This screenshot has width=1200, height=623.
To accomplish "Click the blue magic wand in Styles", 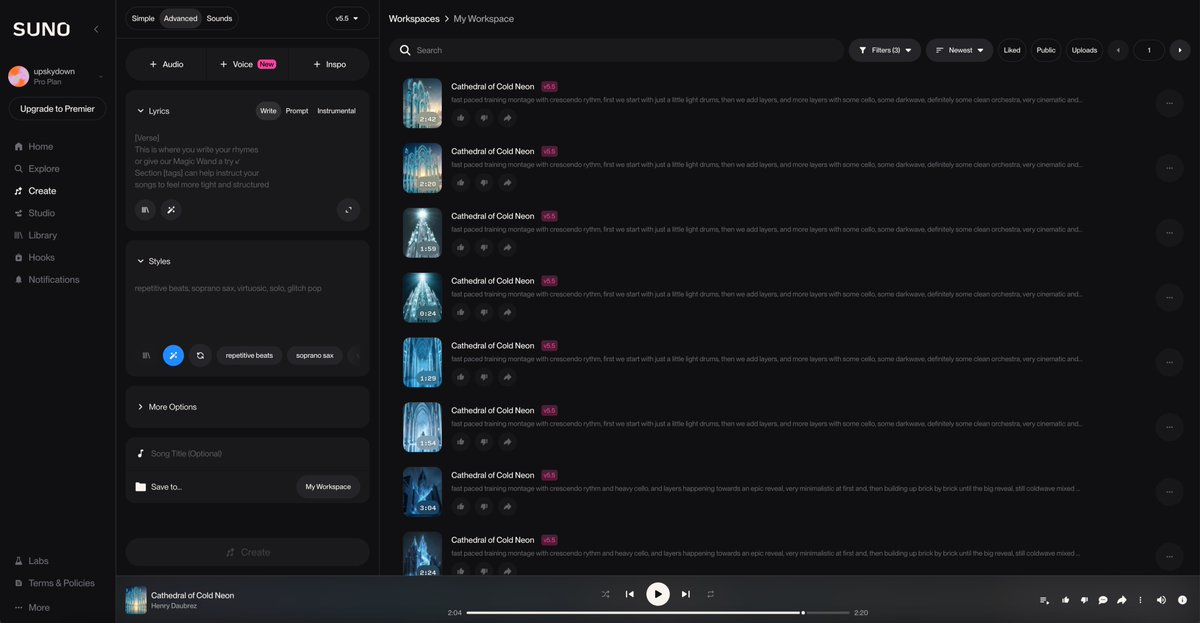I will pos(173,355).
